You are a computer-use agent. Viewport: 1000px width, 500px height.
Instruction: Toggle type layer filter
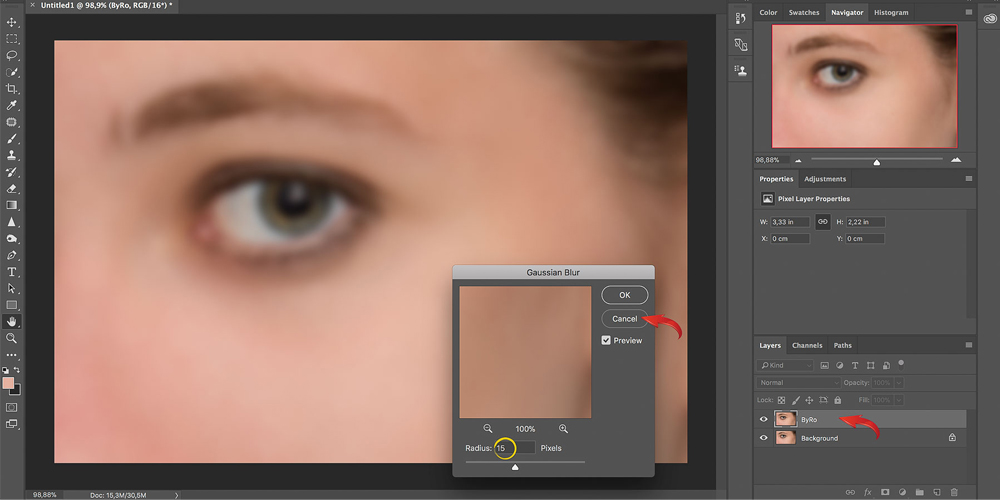click(x=855, y=365)
